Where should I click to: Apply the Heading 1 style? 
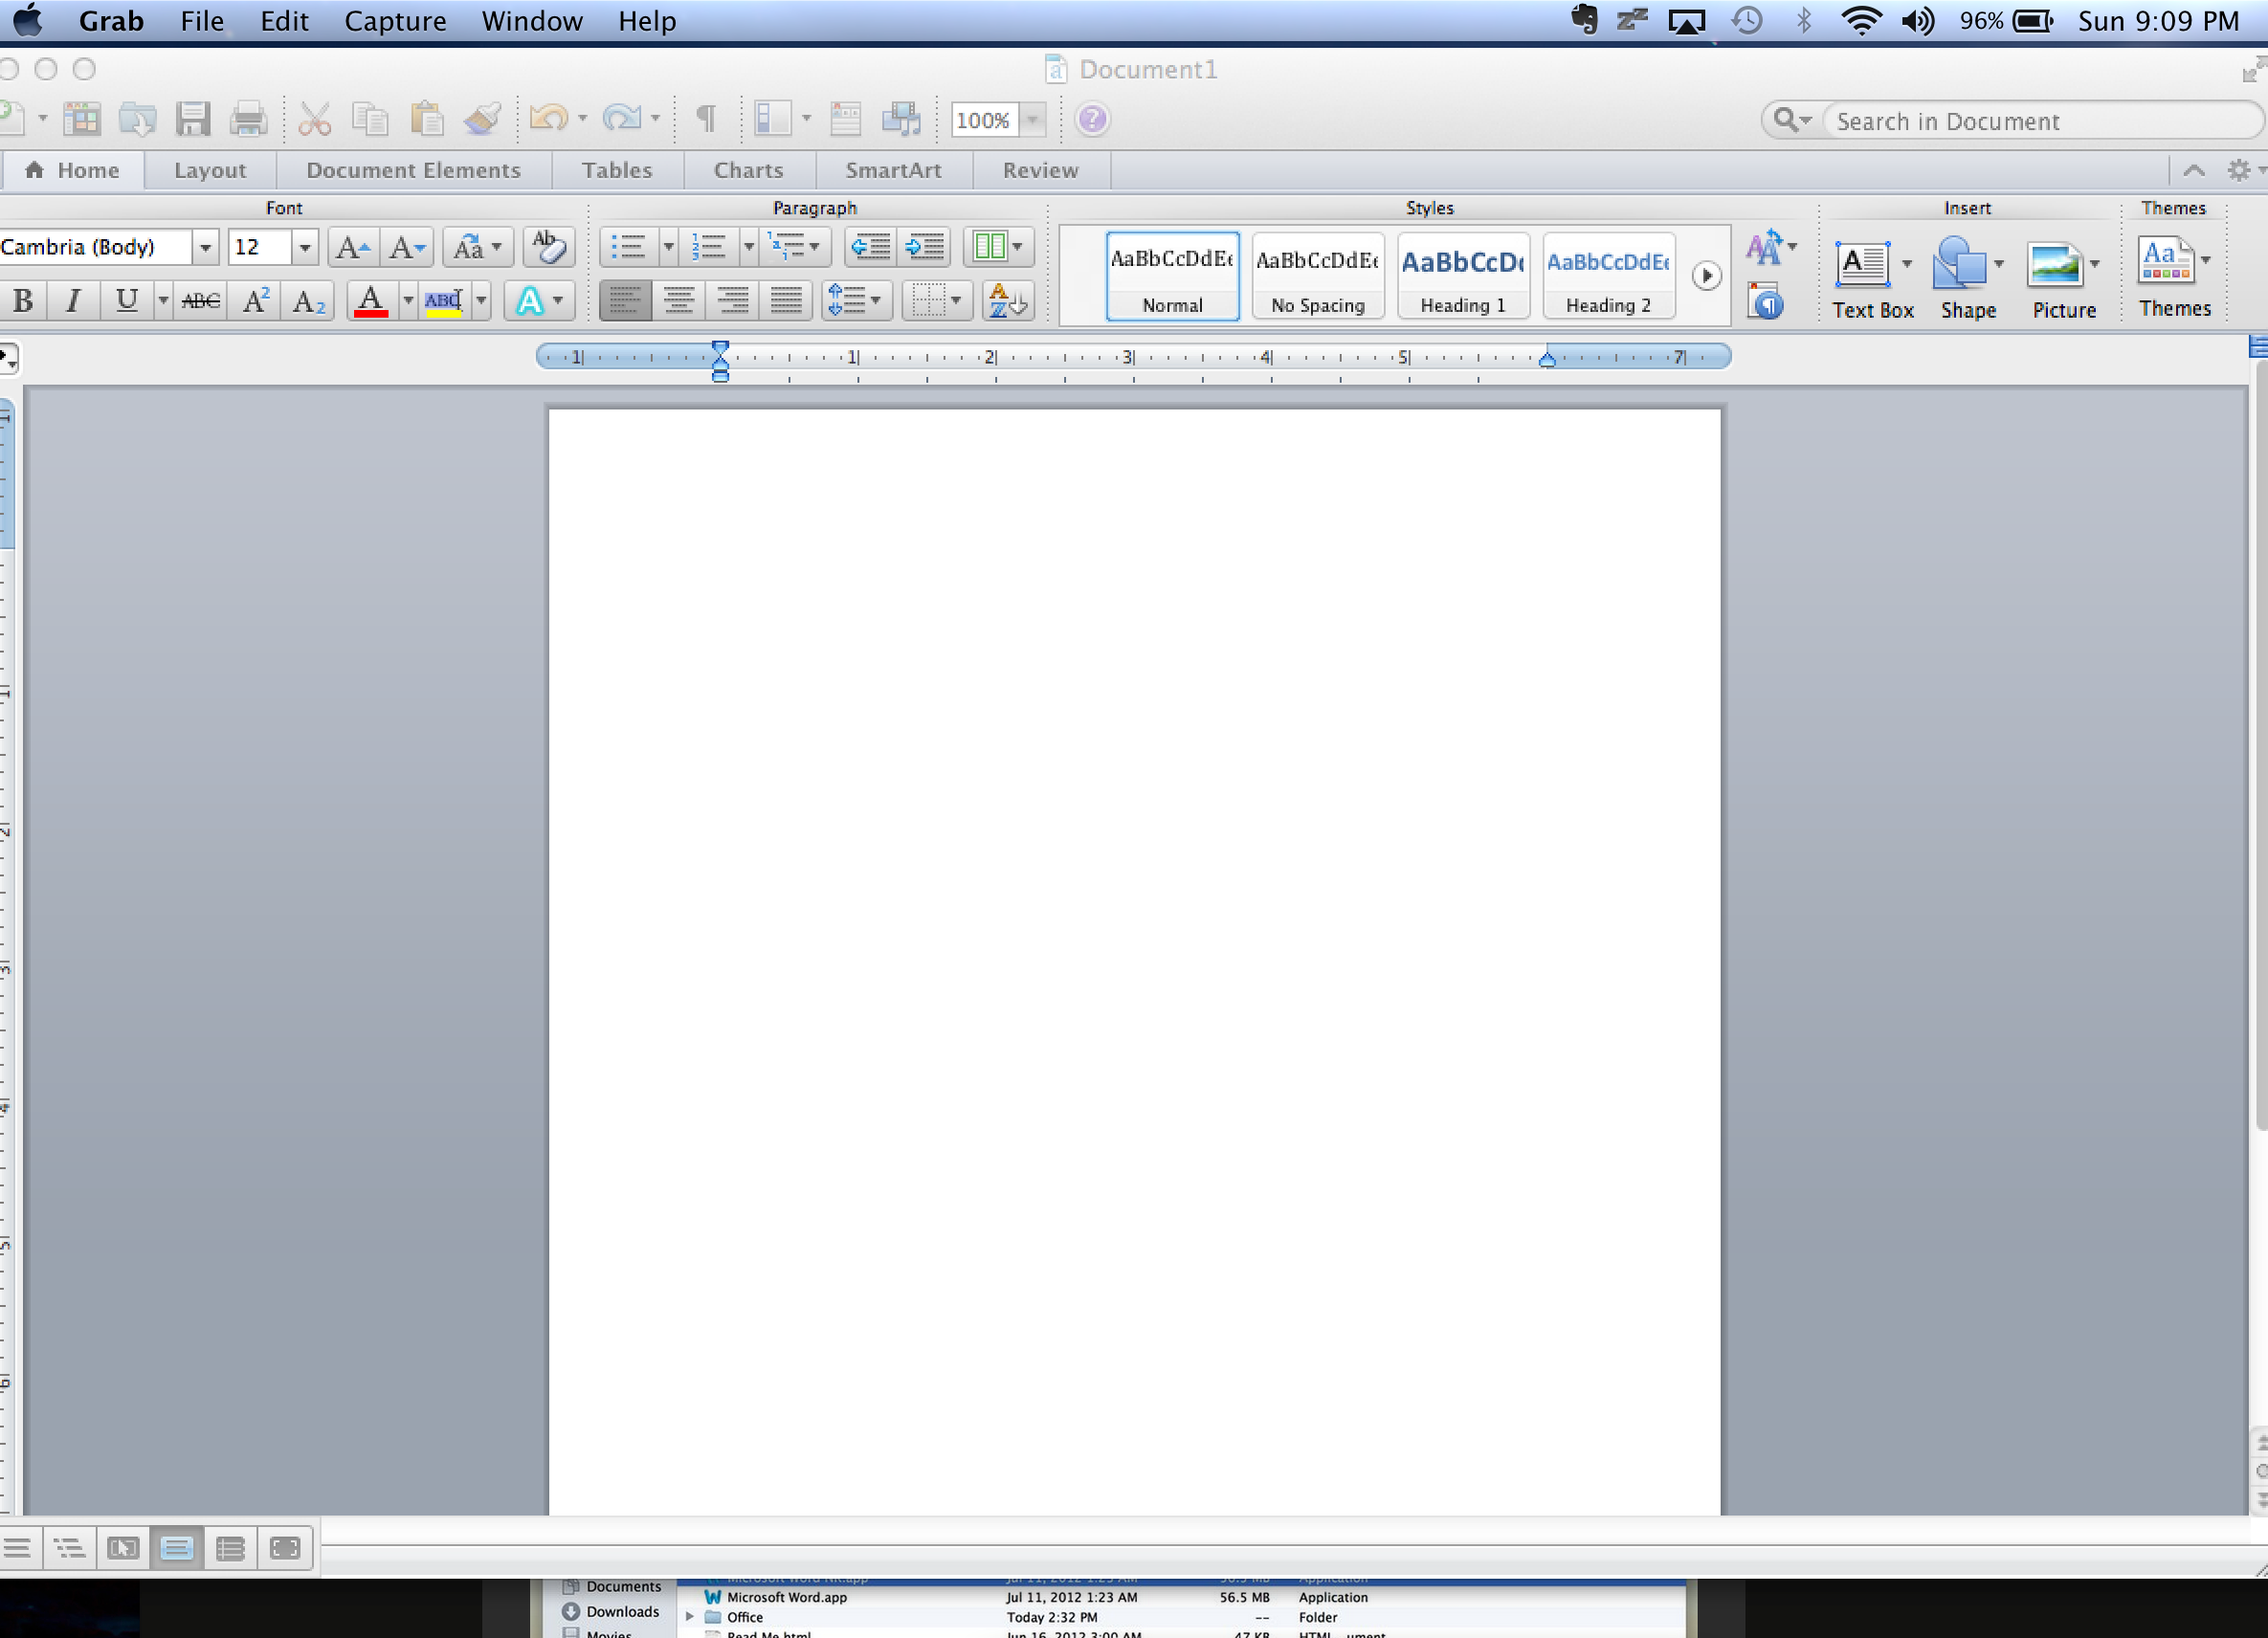coord(1462,275)
